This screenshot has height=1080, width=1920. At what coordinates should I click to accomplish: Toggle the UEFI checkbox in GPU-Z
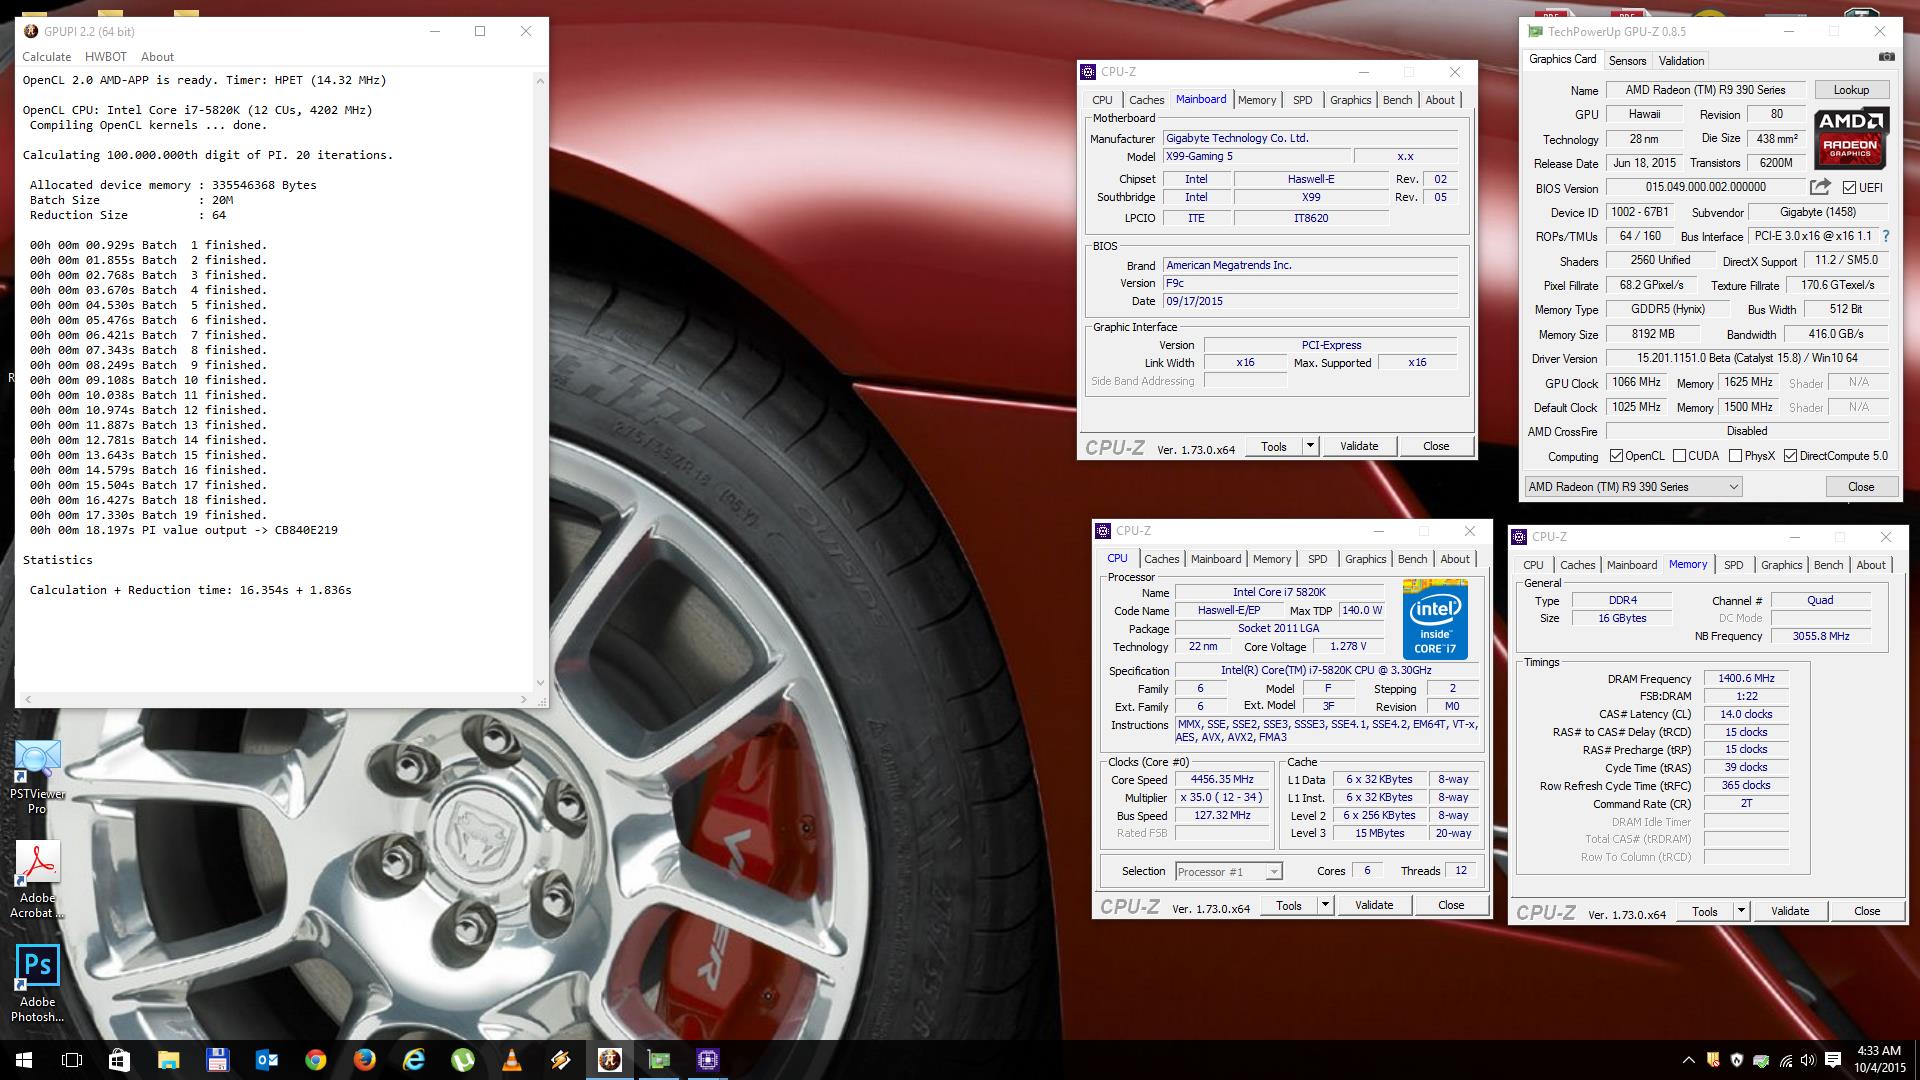[x=1849, y=188]
